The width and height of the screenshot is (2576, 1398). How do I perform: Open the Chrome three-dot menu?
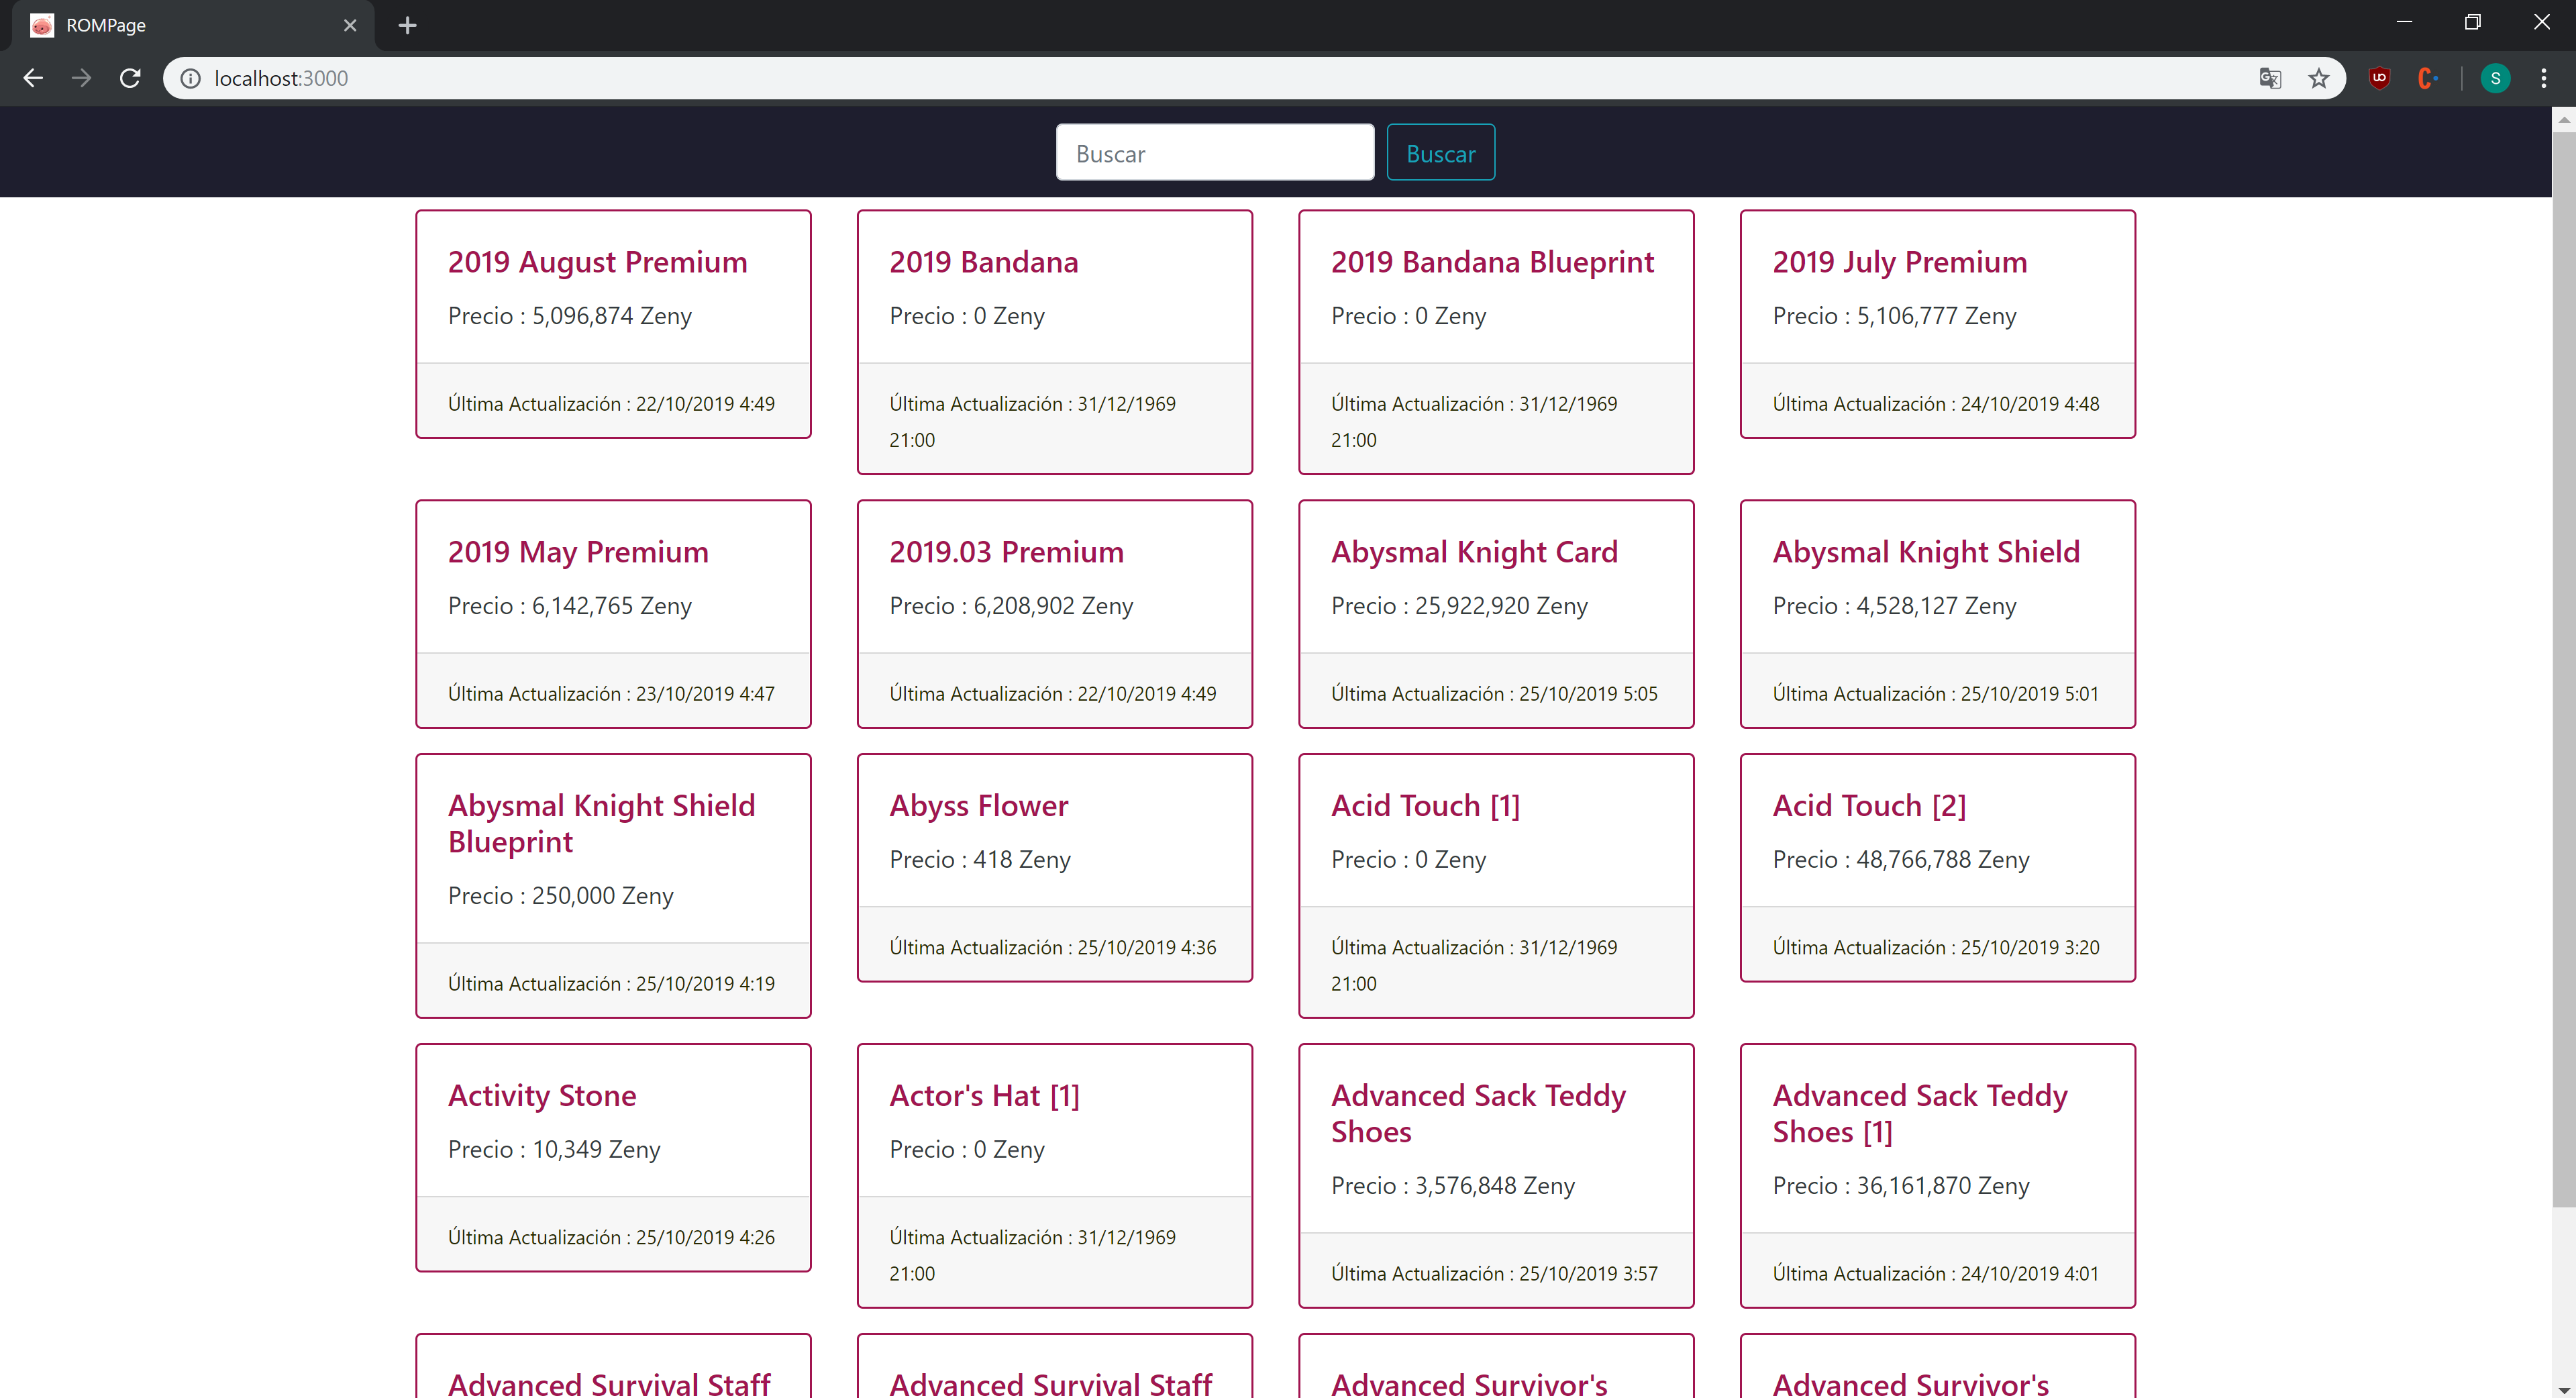2544,78
